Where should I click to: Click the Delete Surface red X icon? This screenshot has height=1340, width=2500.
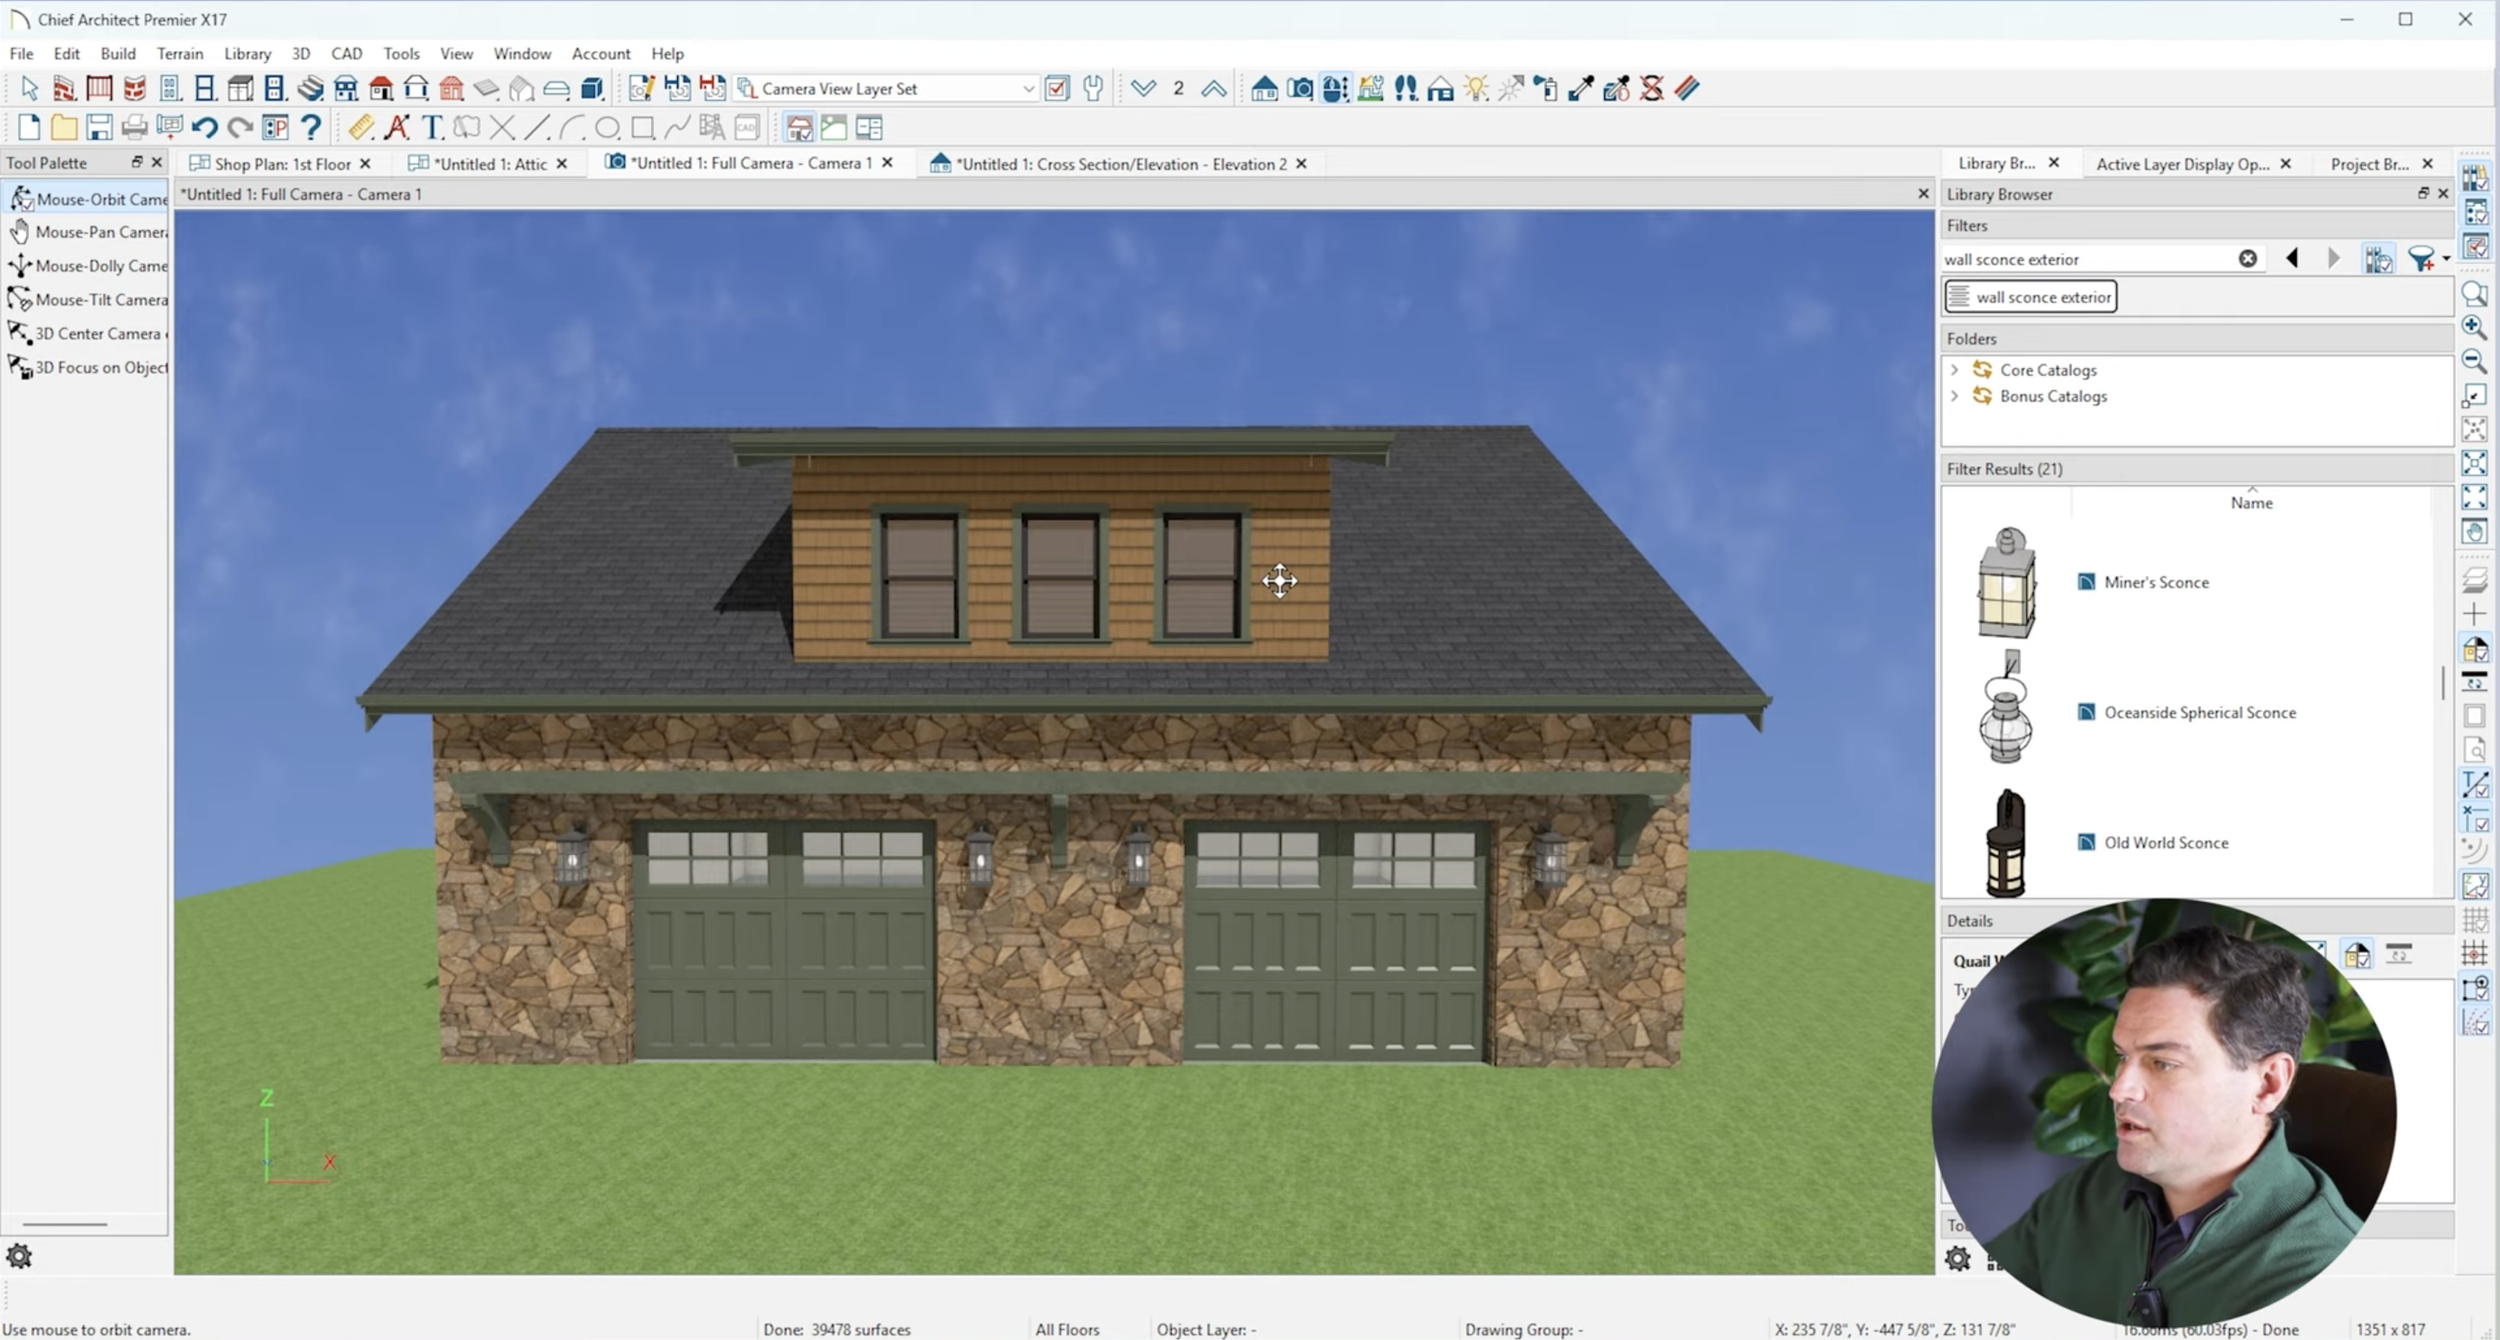(1652, 89)
